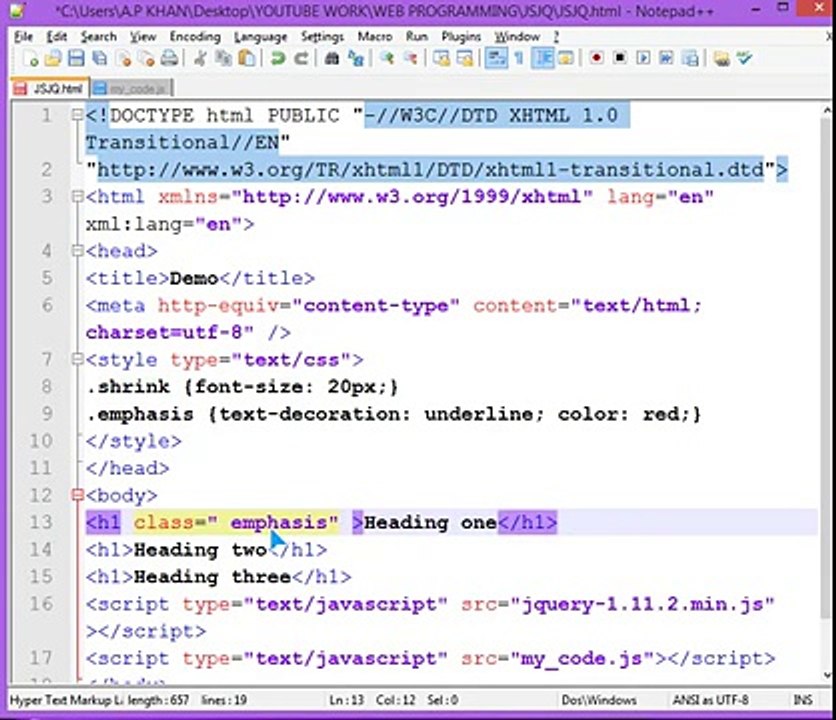Click the Close document icon

click(x=124, y=58)
